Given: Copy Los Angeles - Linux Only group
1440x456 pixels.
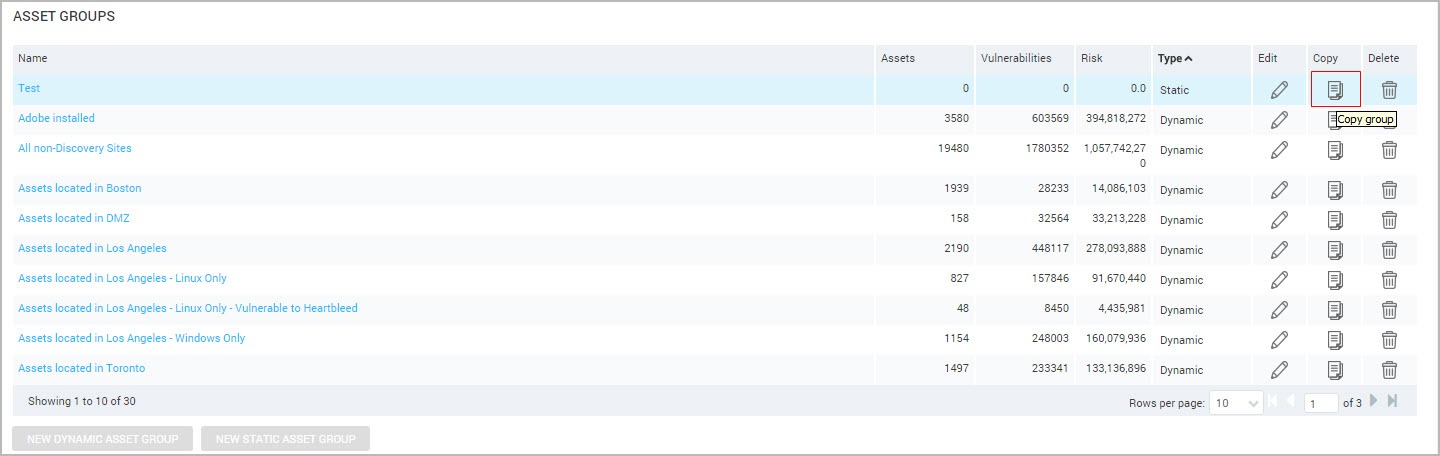Looking at the screenshot, I should [1335, 280].
